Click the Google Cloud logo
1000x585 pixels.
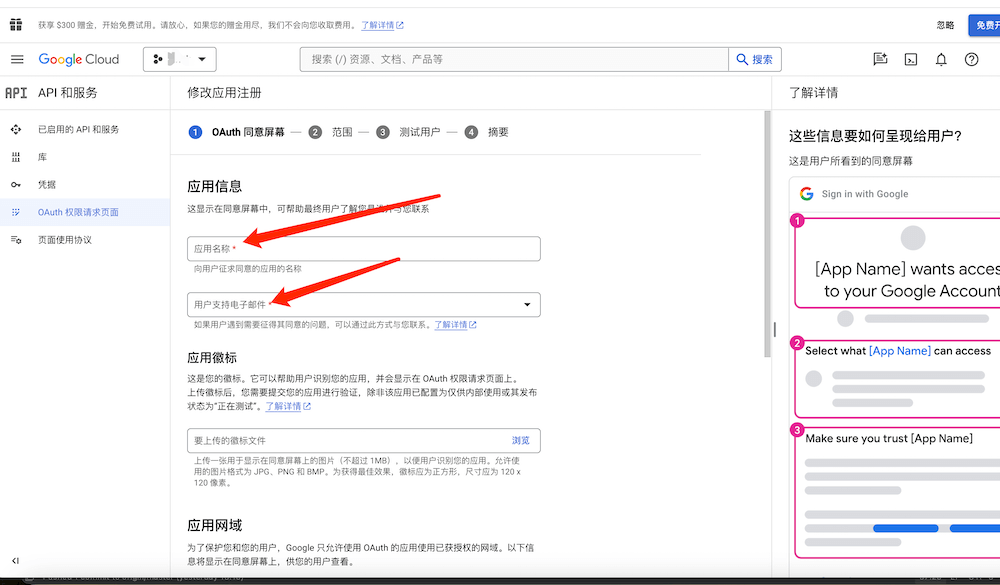click(x=79, y=59)
